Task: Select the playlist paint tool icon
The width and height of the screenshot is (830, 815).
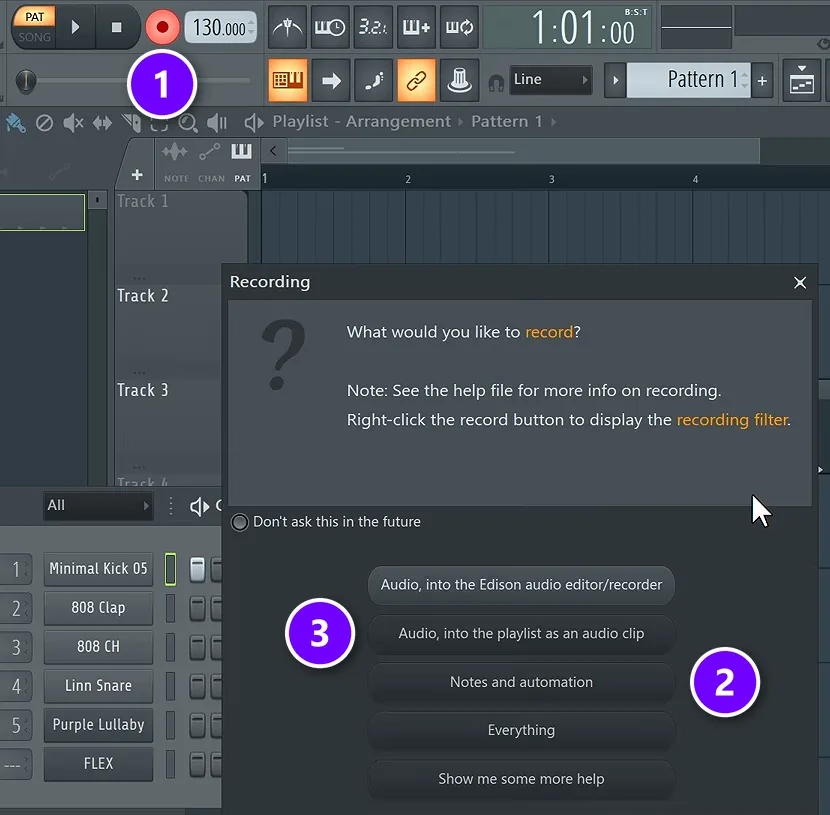Action: tap(15, 123)
